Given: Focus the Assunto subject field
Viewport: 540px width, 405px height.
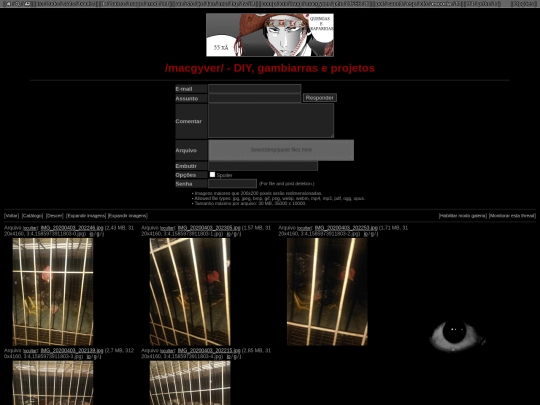Looking at the screenshot, I should click(255, 98).
